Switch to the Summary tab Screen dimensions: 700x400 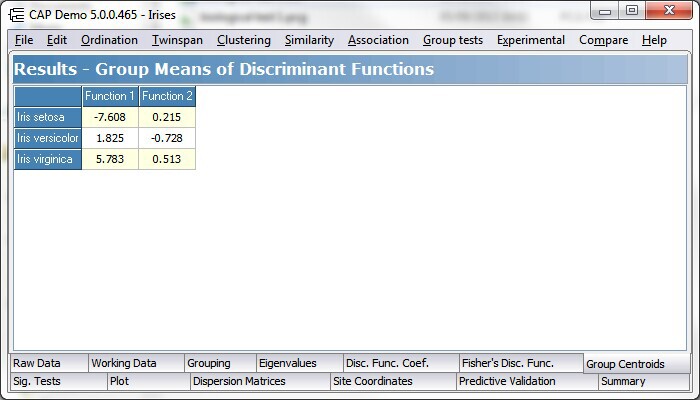644,382
